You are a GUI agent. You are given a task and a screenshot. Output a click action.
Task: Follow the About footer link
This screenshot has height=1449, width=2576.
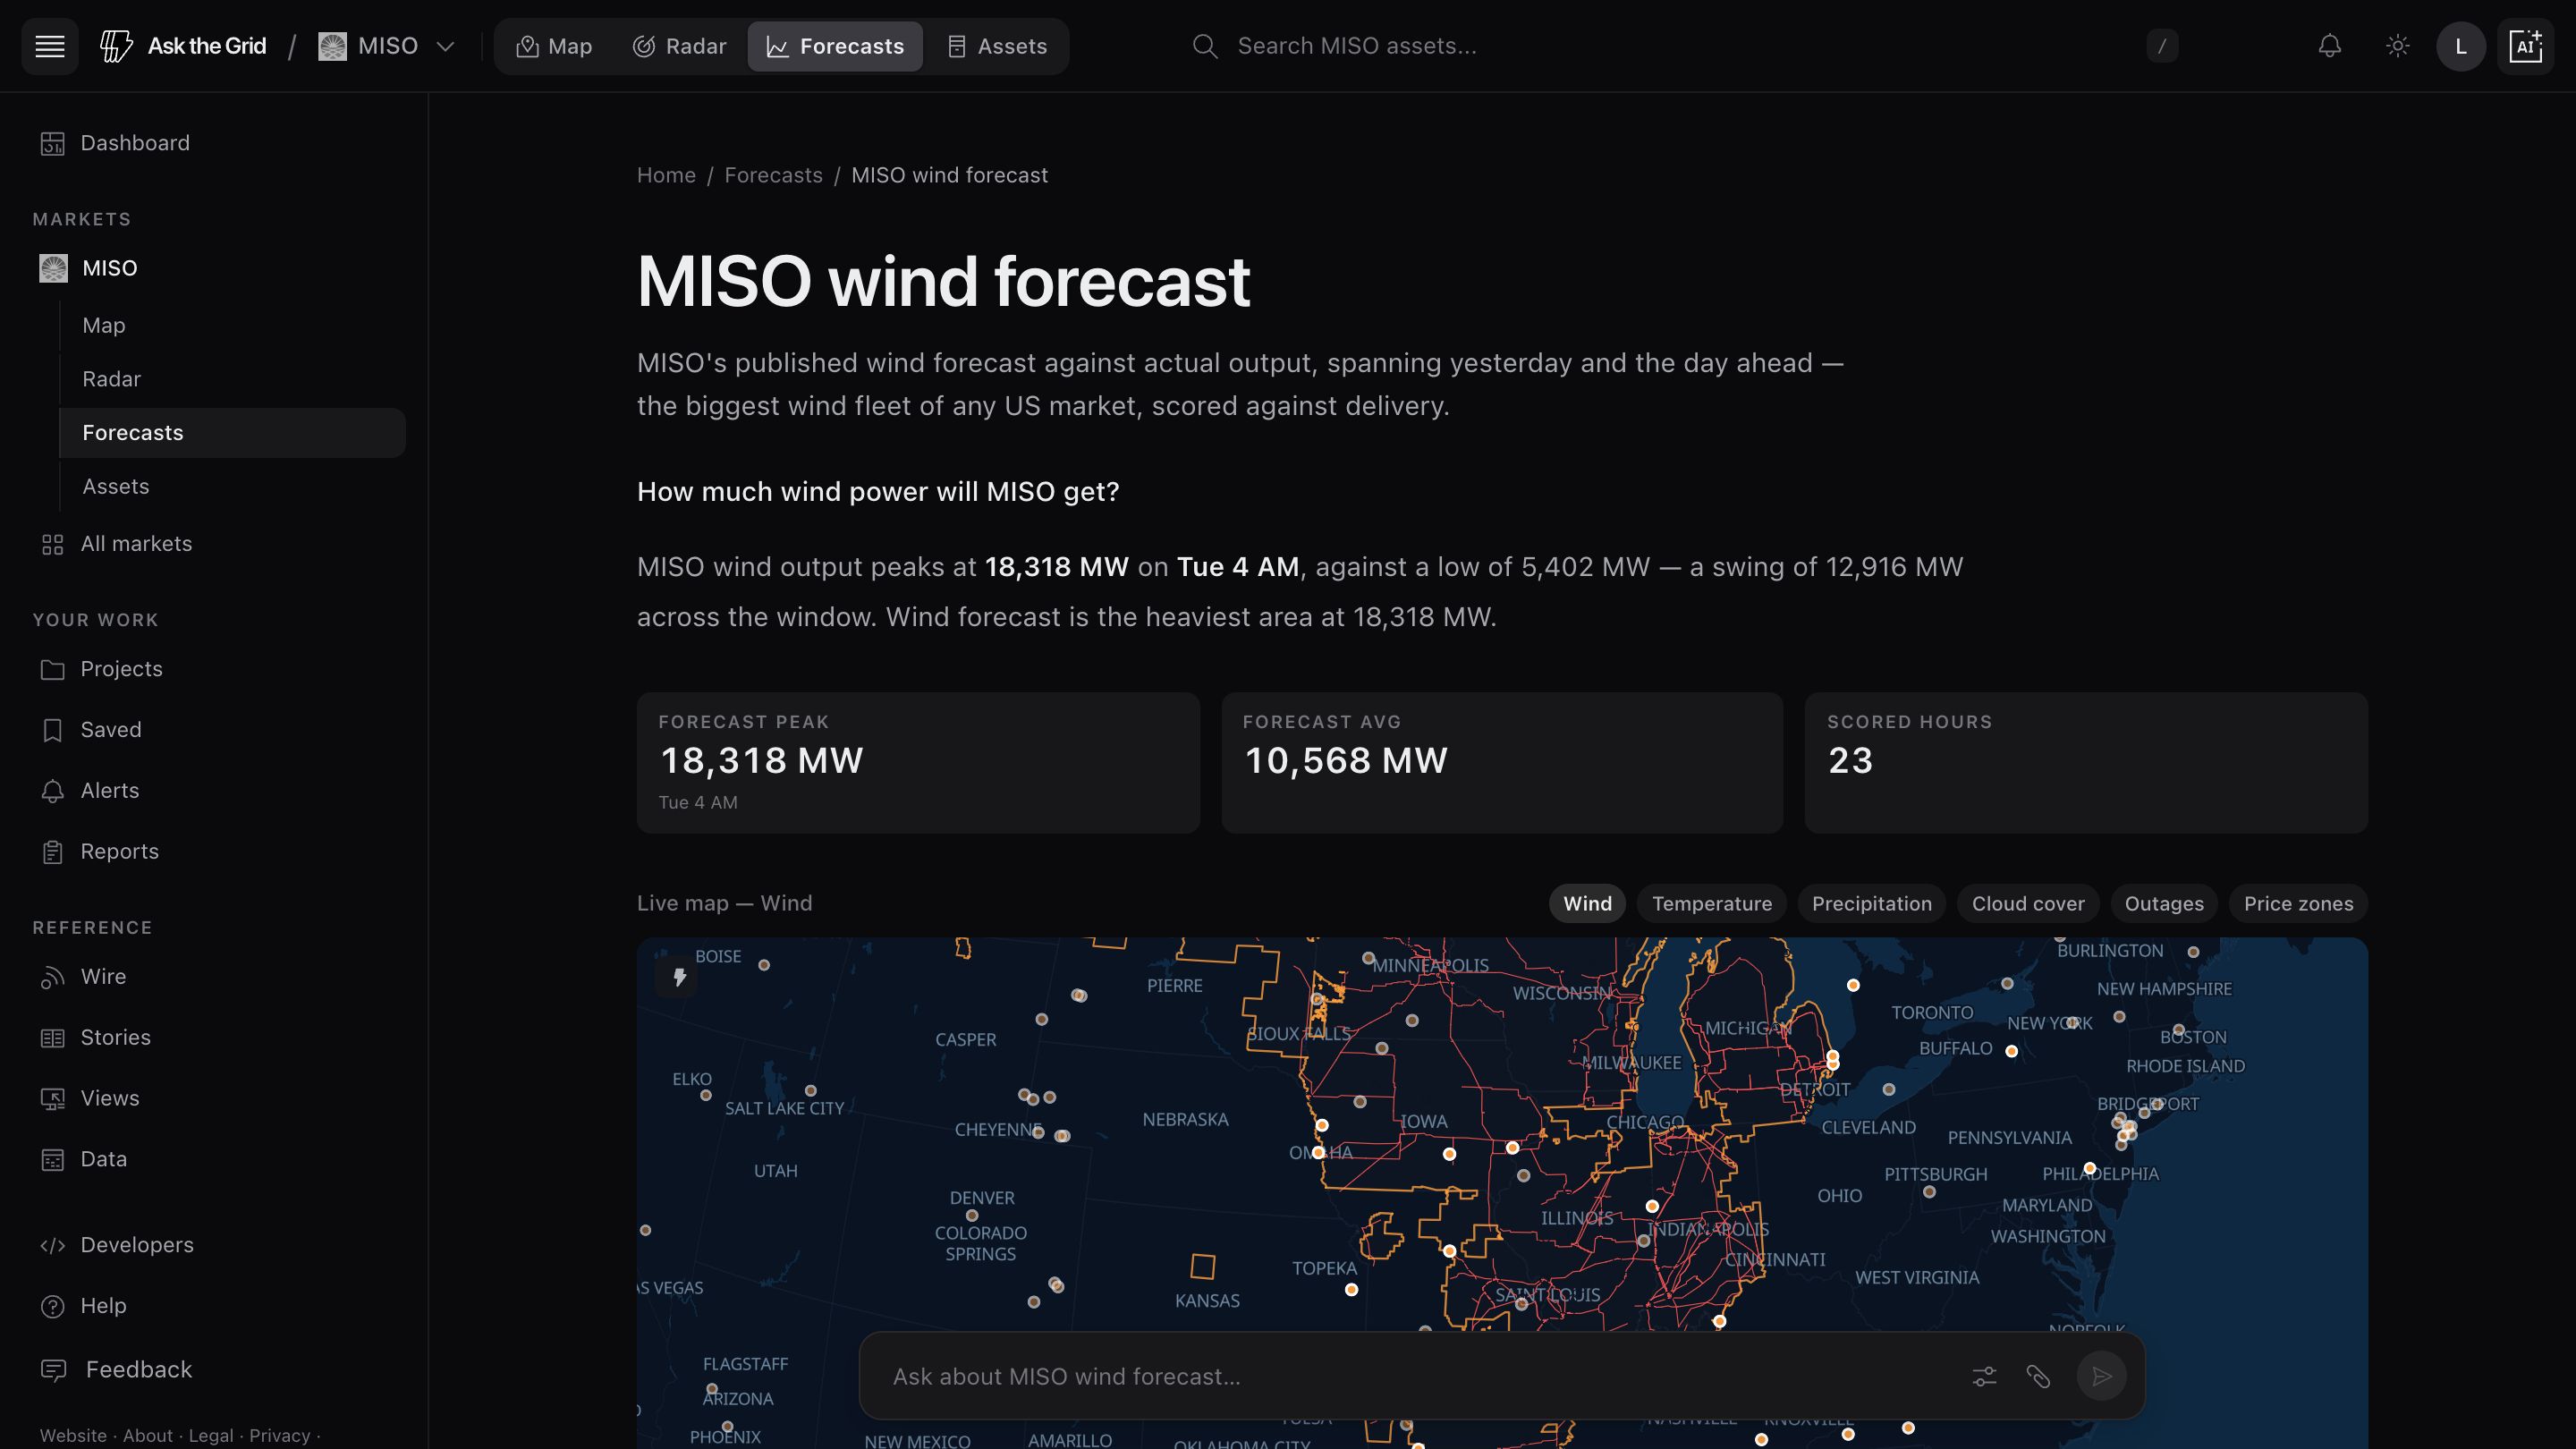(x=148, y=1435)
